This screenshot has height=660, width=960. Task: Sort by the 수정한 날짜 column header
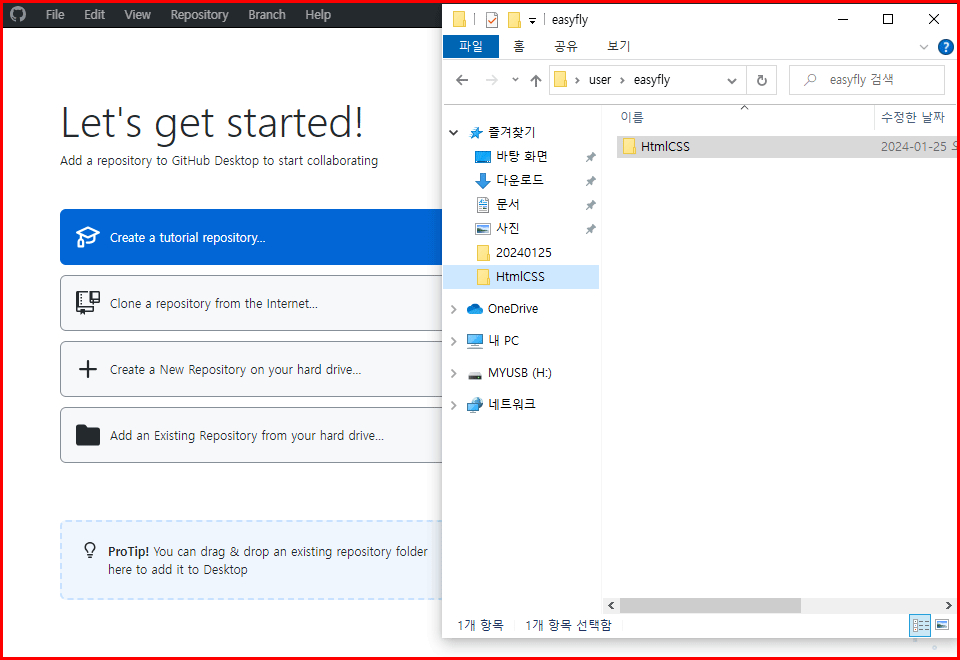[x=912, y=117]
